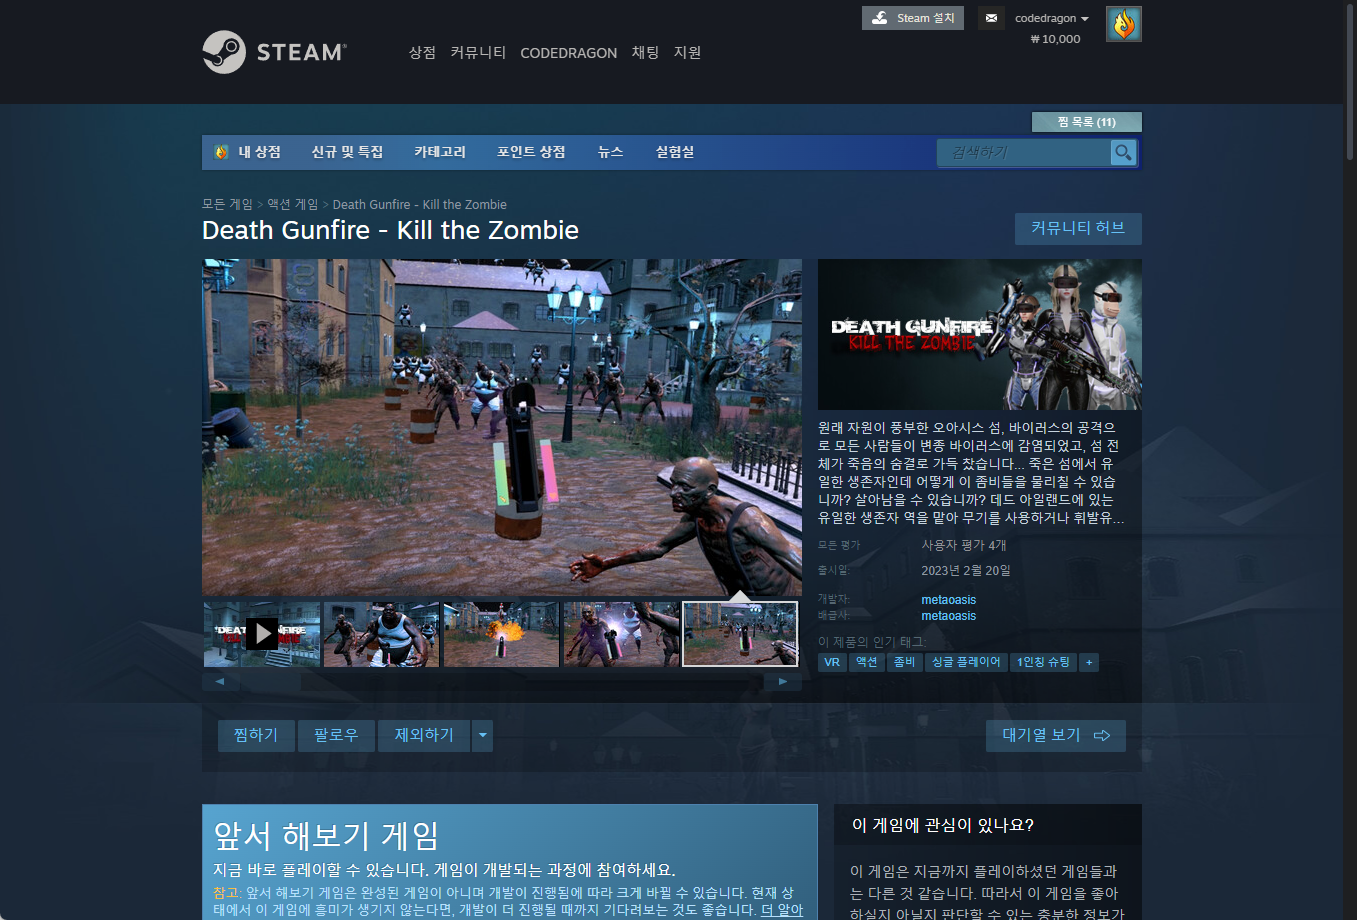Open the CODEDRAGON profile menu
This screenshot has width=1357, height=920.
pyautogui.click(x=569, y=53)
